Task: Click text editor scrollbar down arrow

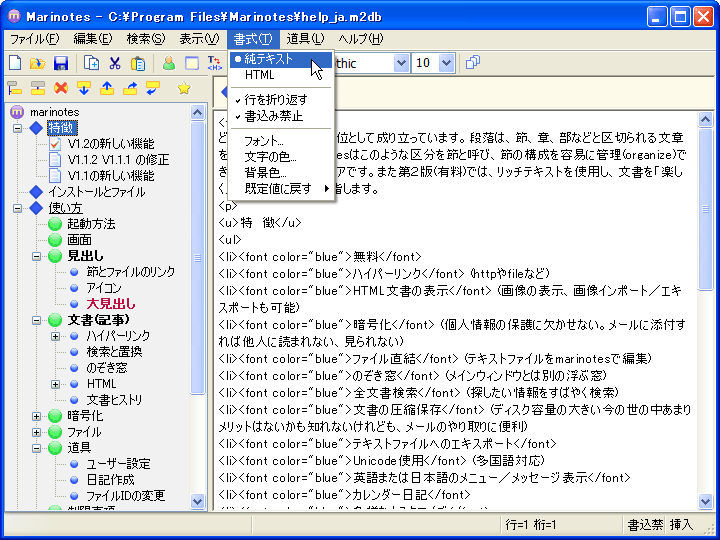Action: click(705, 501)
